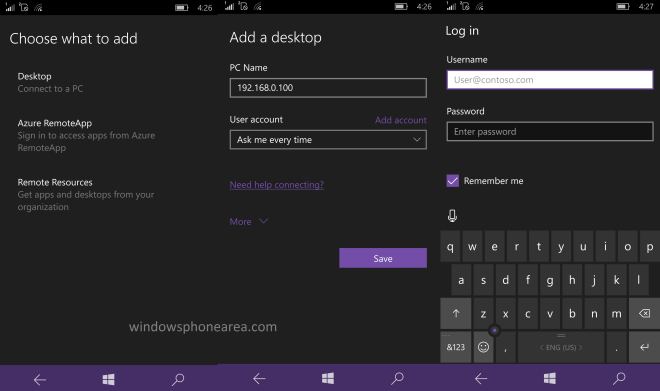Tap the enter key on keyboard
660x391 pixels.
pyautogui.click(x=644, y=347)
